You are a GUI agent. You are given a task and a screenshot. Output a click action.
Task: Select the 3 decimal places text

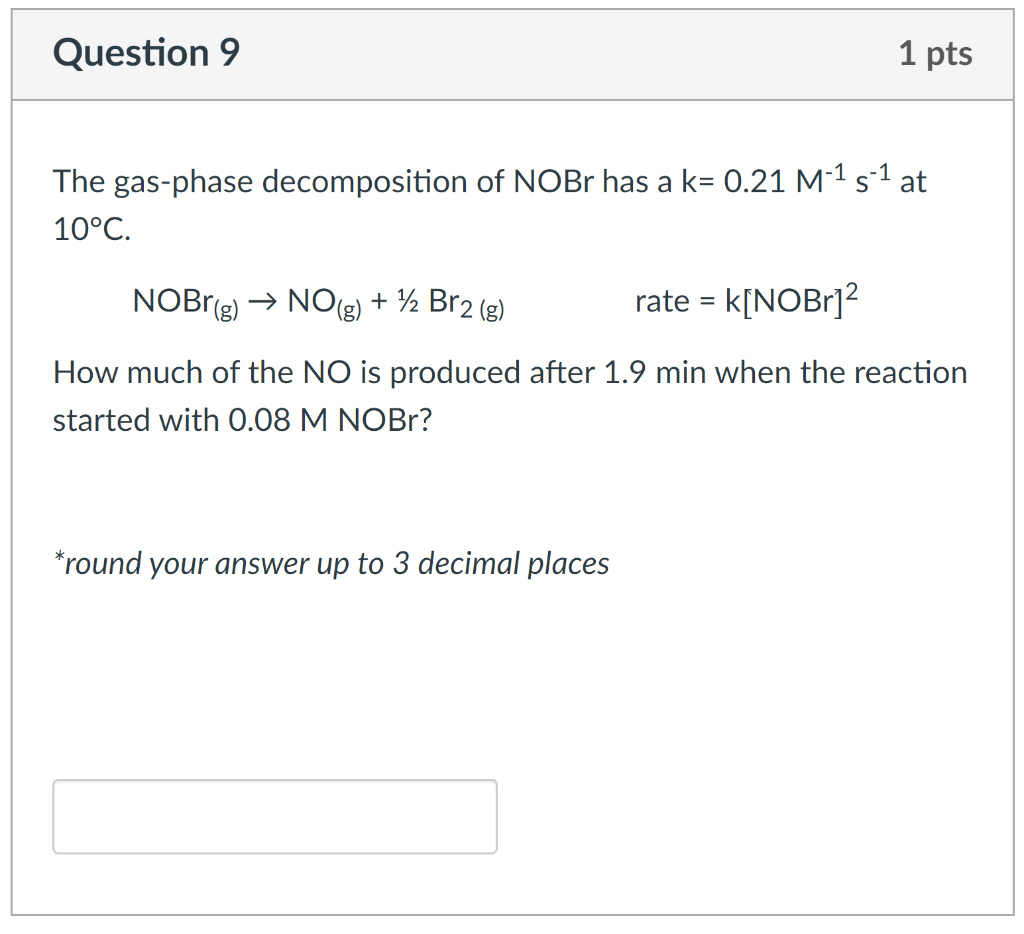tap(498, 563)
